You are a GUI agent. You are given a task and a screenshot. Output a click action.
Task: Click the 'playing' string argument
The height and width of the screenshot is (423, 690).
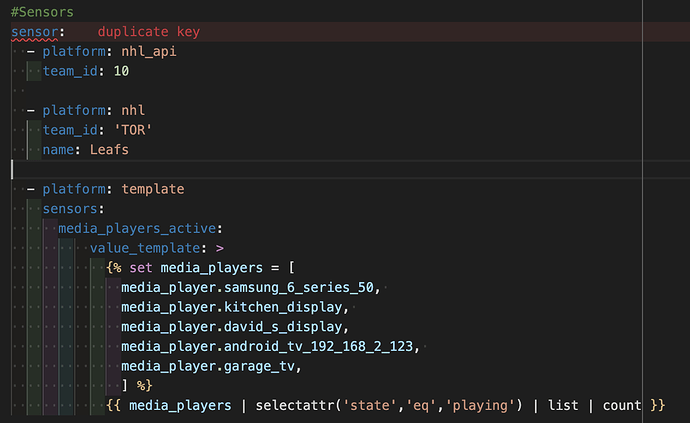click(481, 405)
